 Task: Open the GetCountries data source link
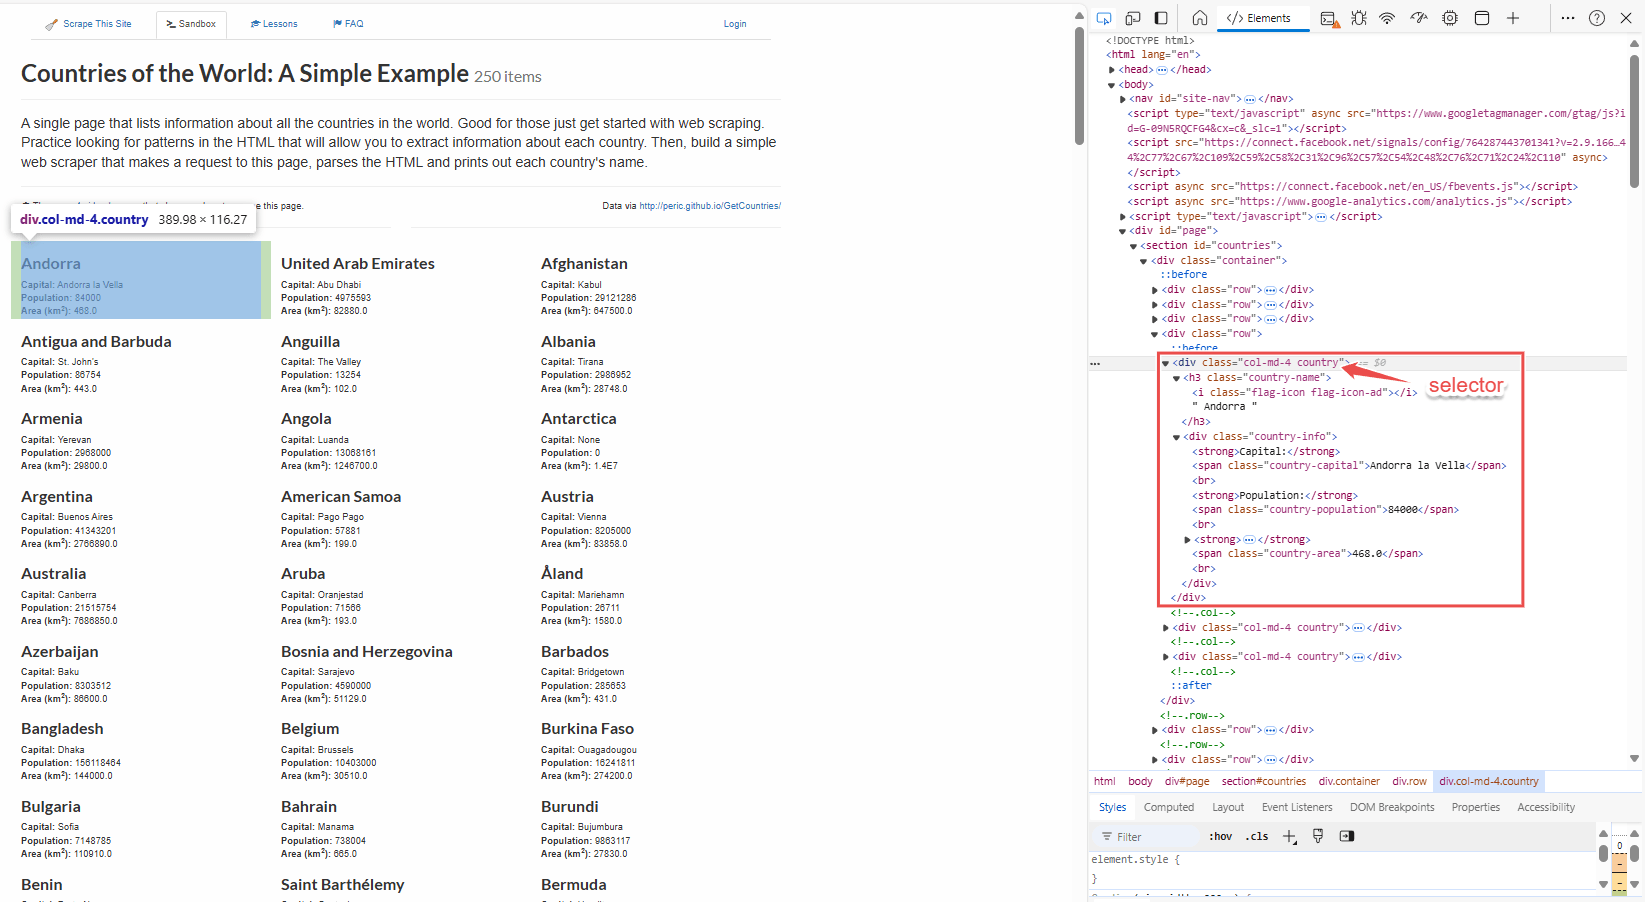[x=710, y=205]
